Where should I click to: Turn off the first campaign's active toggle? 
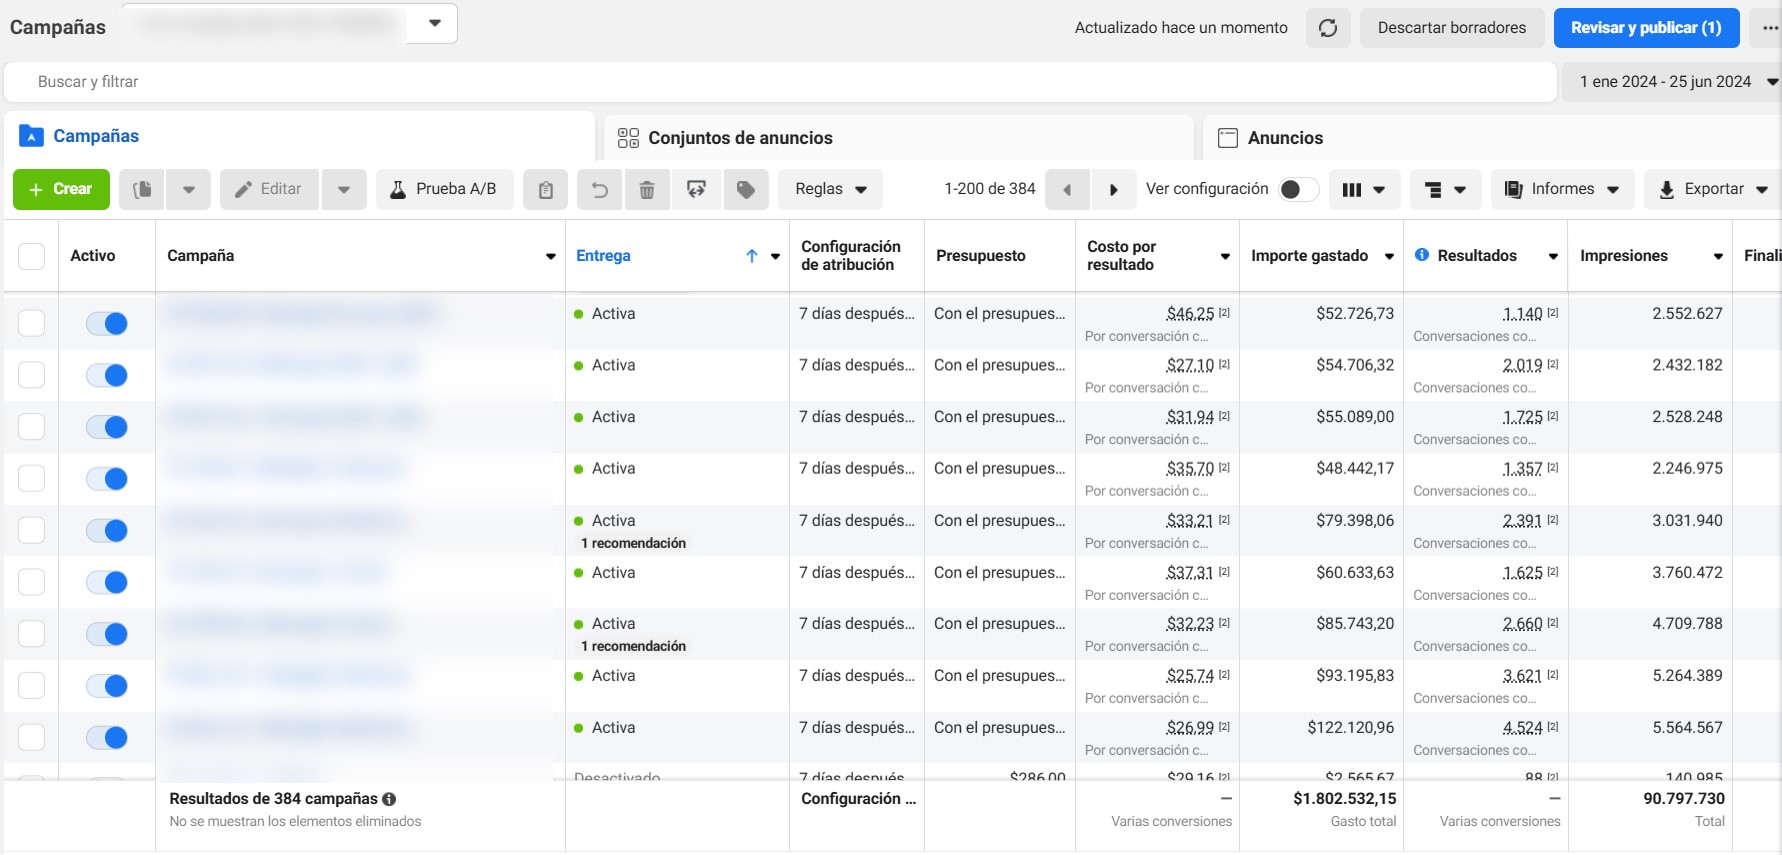[107, 323]
